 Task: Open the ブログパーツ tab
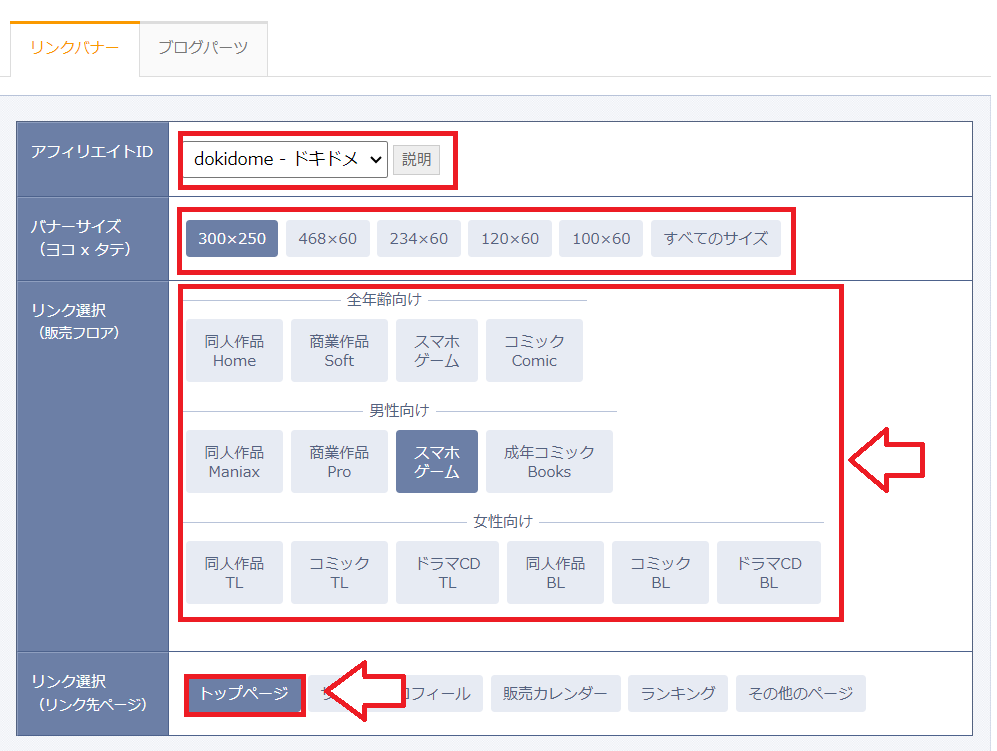point(203,48)
